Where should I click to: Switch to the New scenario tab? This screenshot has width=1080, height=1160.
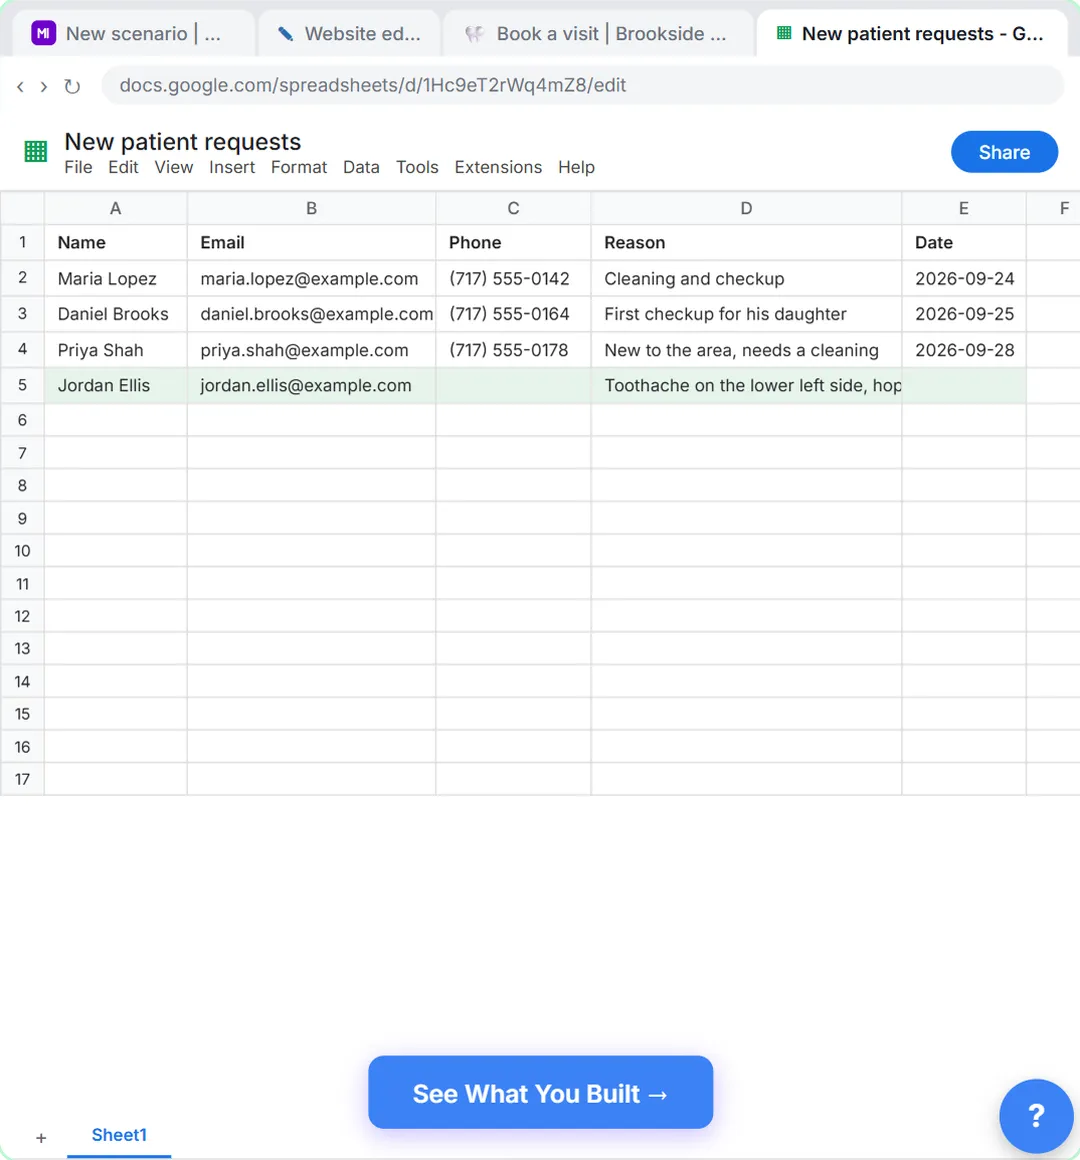134,34
